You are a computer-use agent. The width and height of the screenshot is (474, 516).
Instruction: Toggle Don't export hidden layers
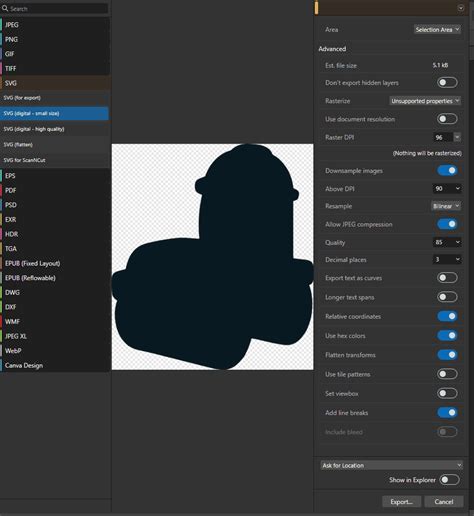[x=447, y=83]
